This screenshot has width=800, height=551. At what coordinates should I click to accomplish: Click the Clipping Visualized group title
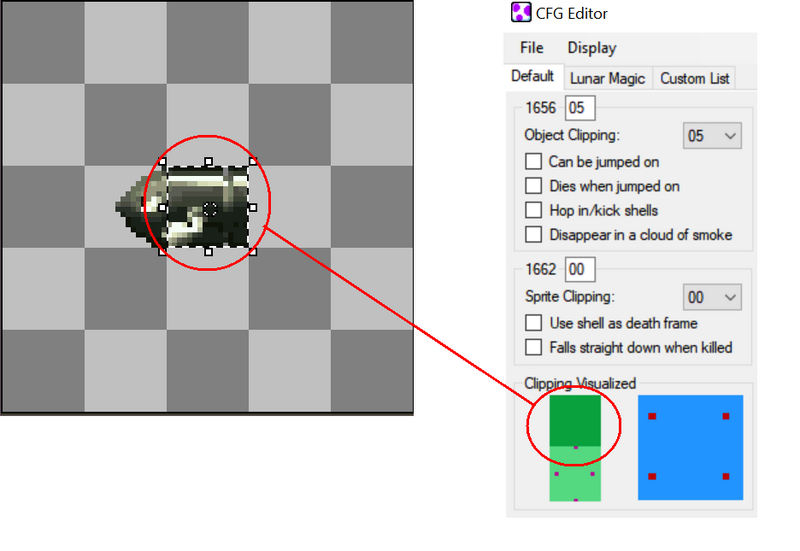click(x=580, y=383)
